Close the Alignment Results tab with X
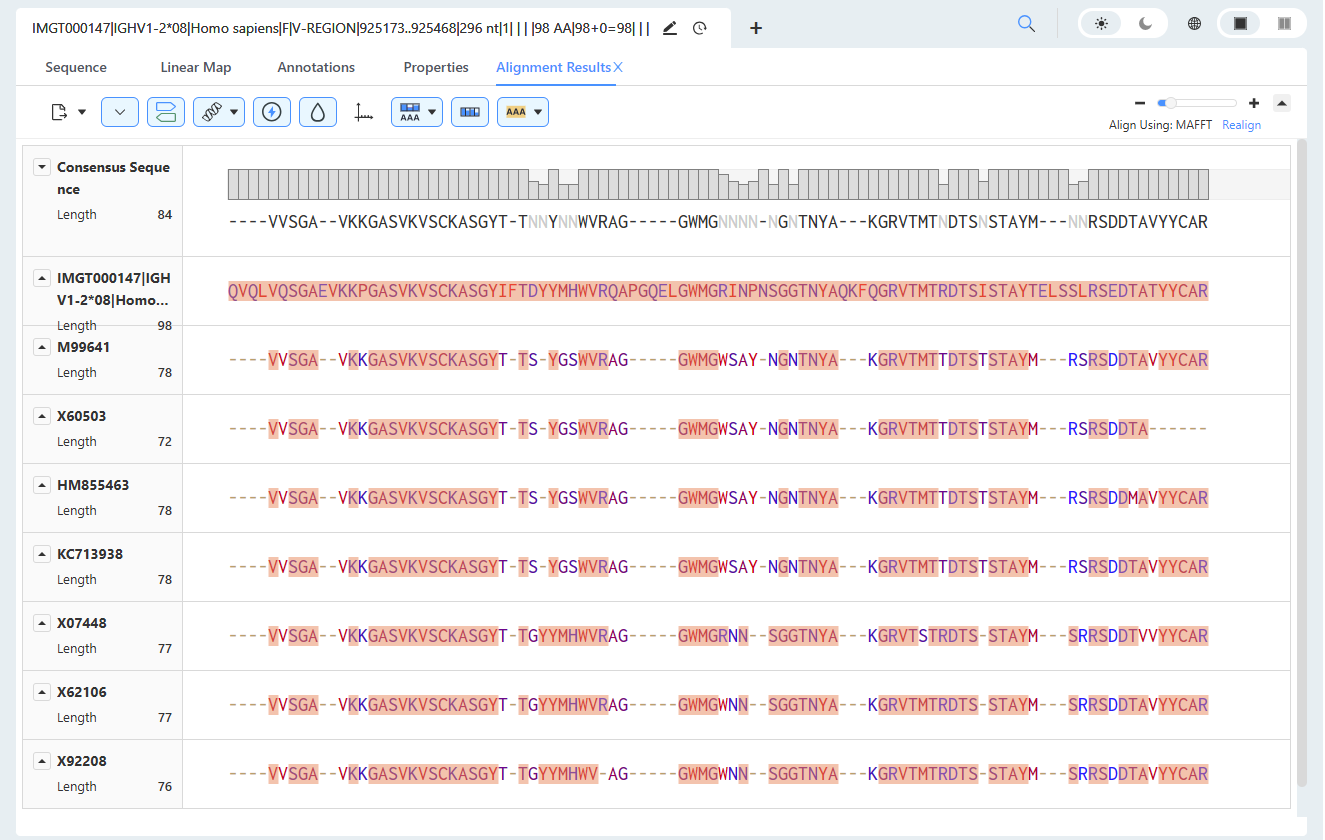1325x840 pixels. point(618,67)
